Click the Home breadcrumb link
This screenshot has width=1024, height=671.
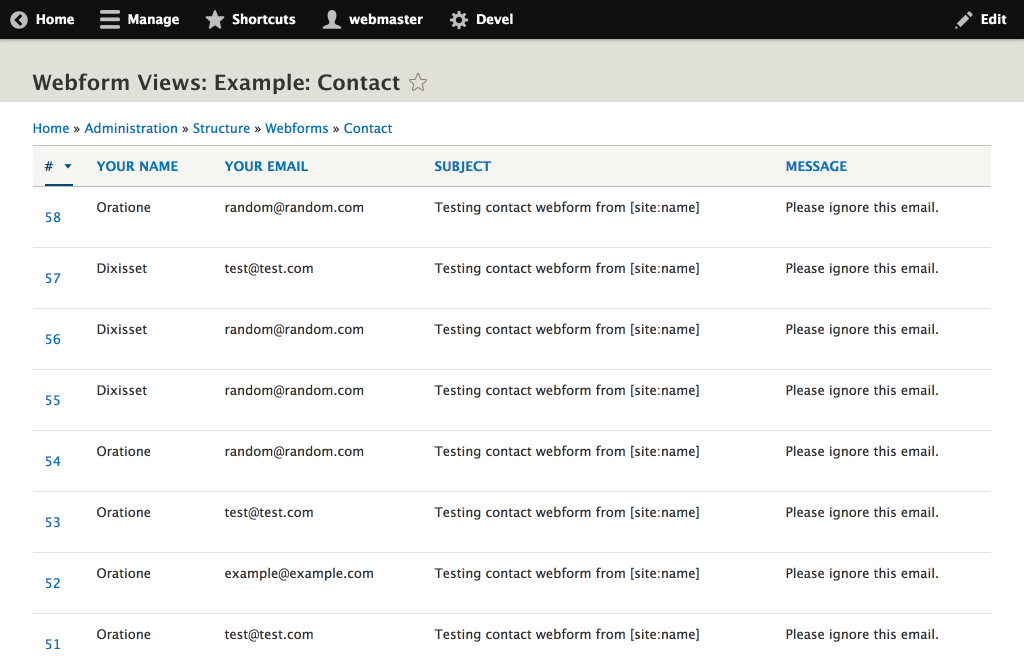coord(51,129)
